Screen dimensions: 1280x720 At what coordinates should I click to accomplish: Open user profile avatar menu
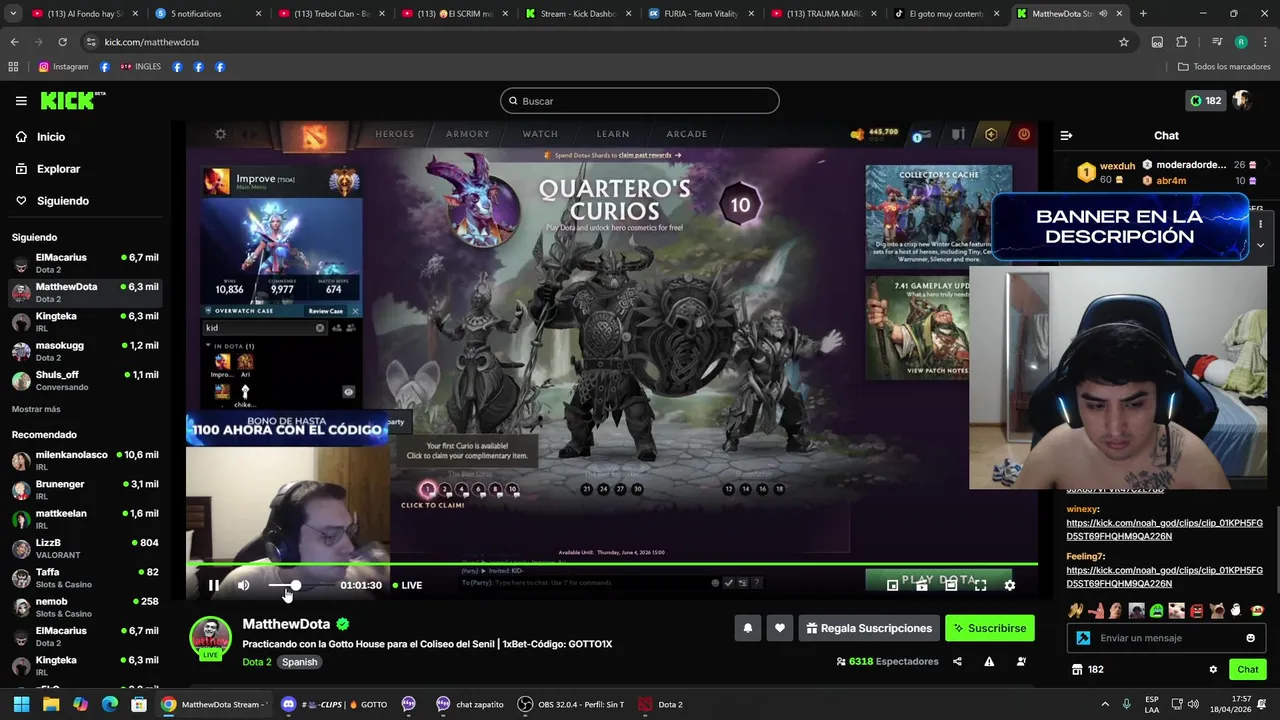(x=1242, y=101)
